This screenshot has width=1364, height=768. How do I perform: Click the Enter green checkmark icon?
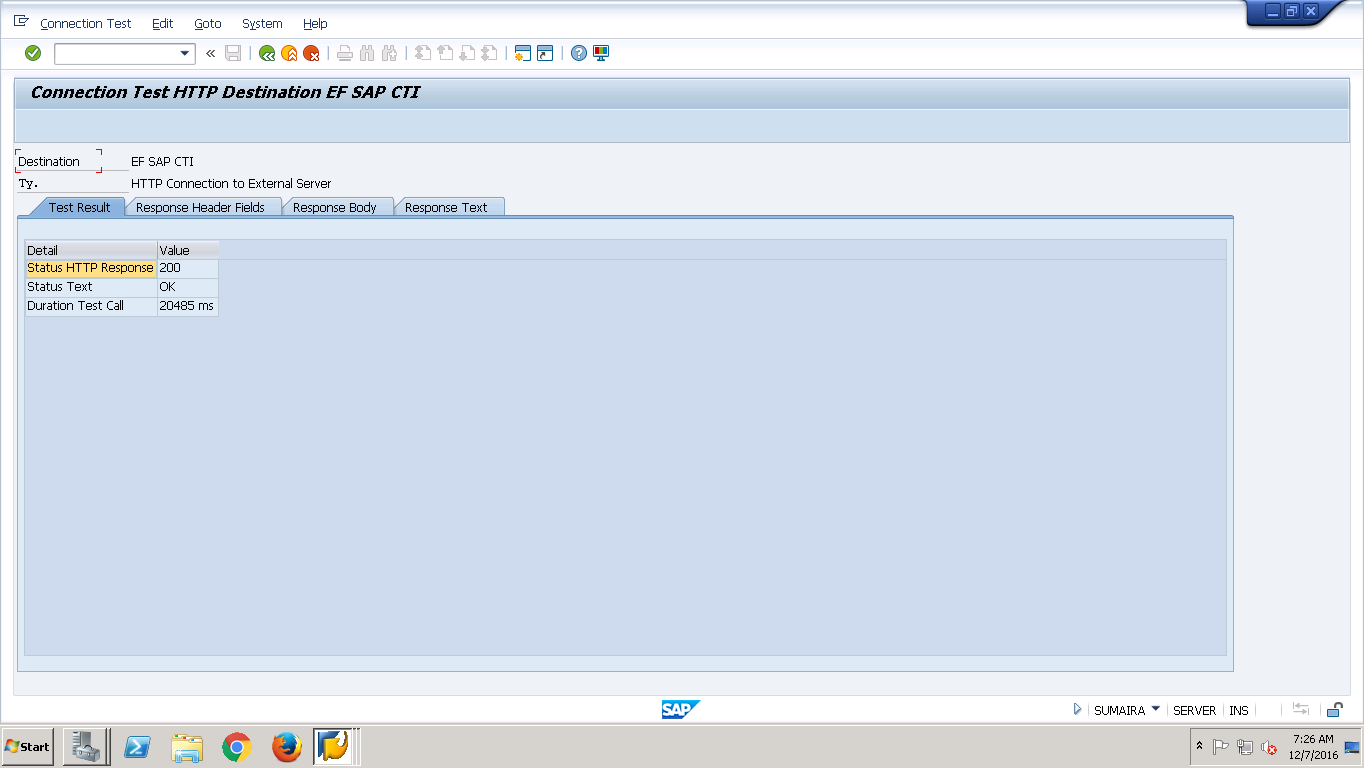tap(32, 53)
